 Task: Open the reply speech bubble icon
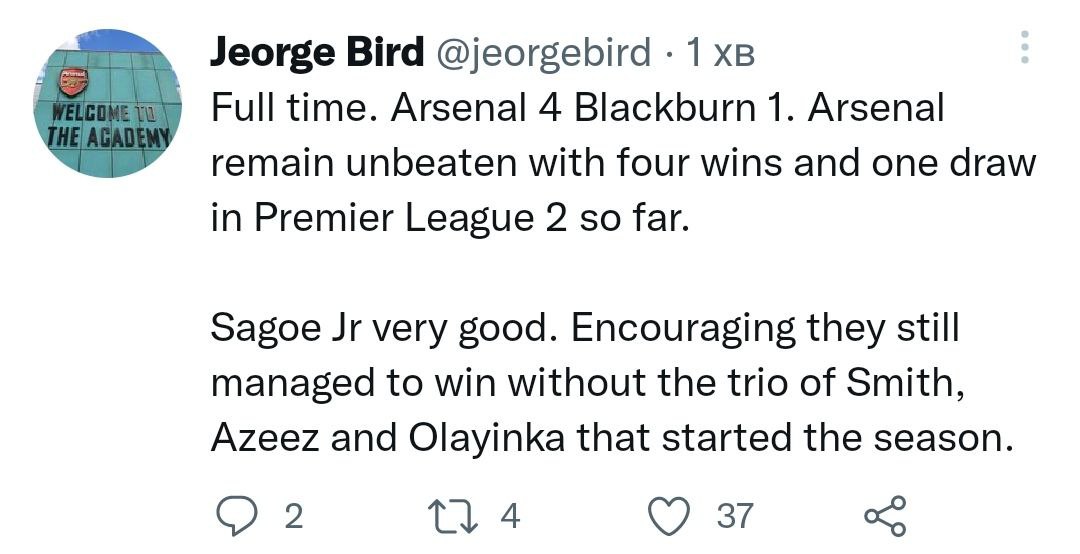pyautogui.click(x=235, y=515)
